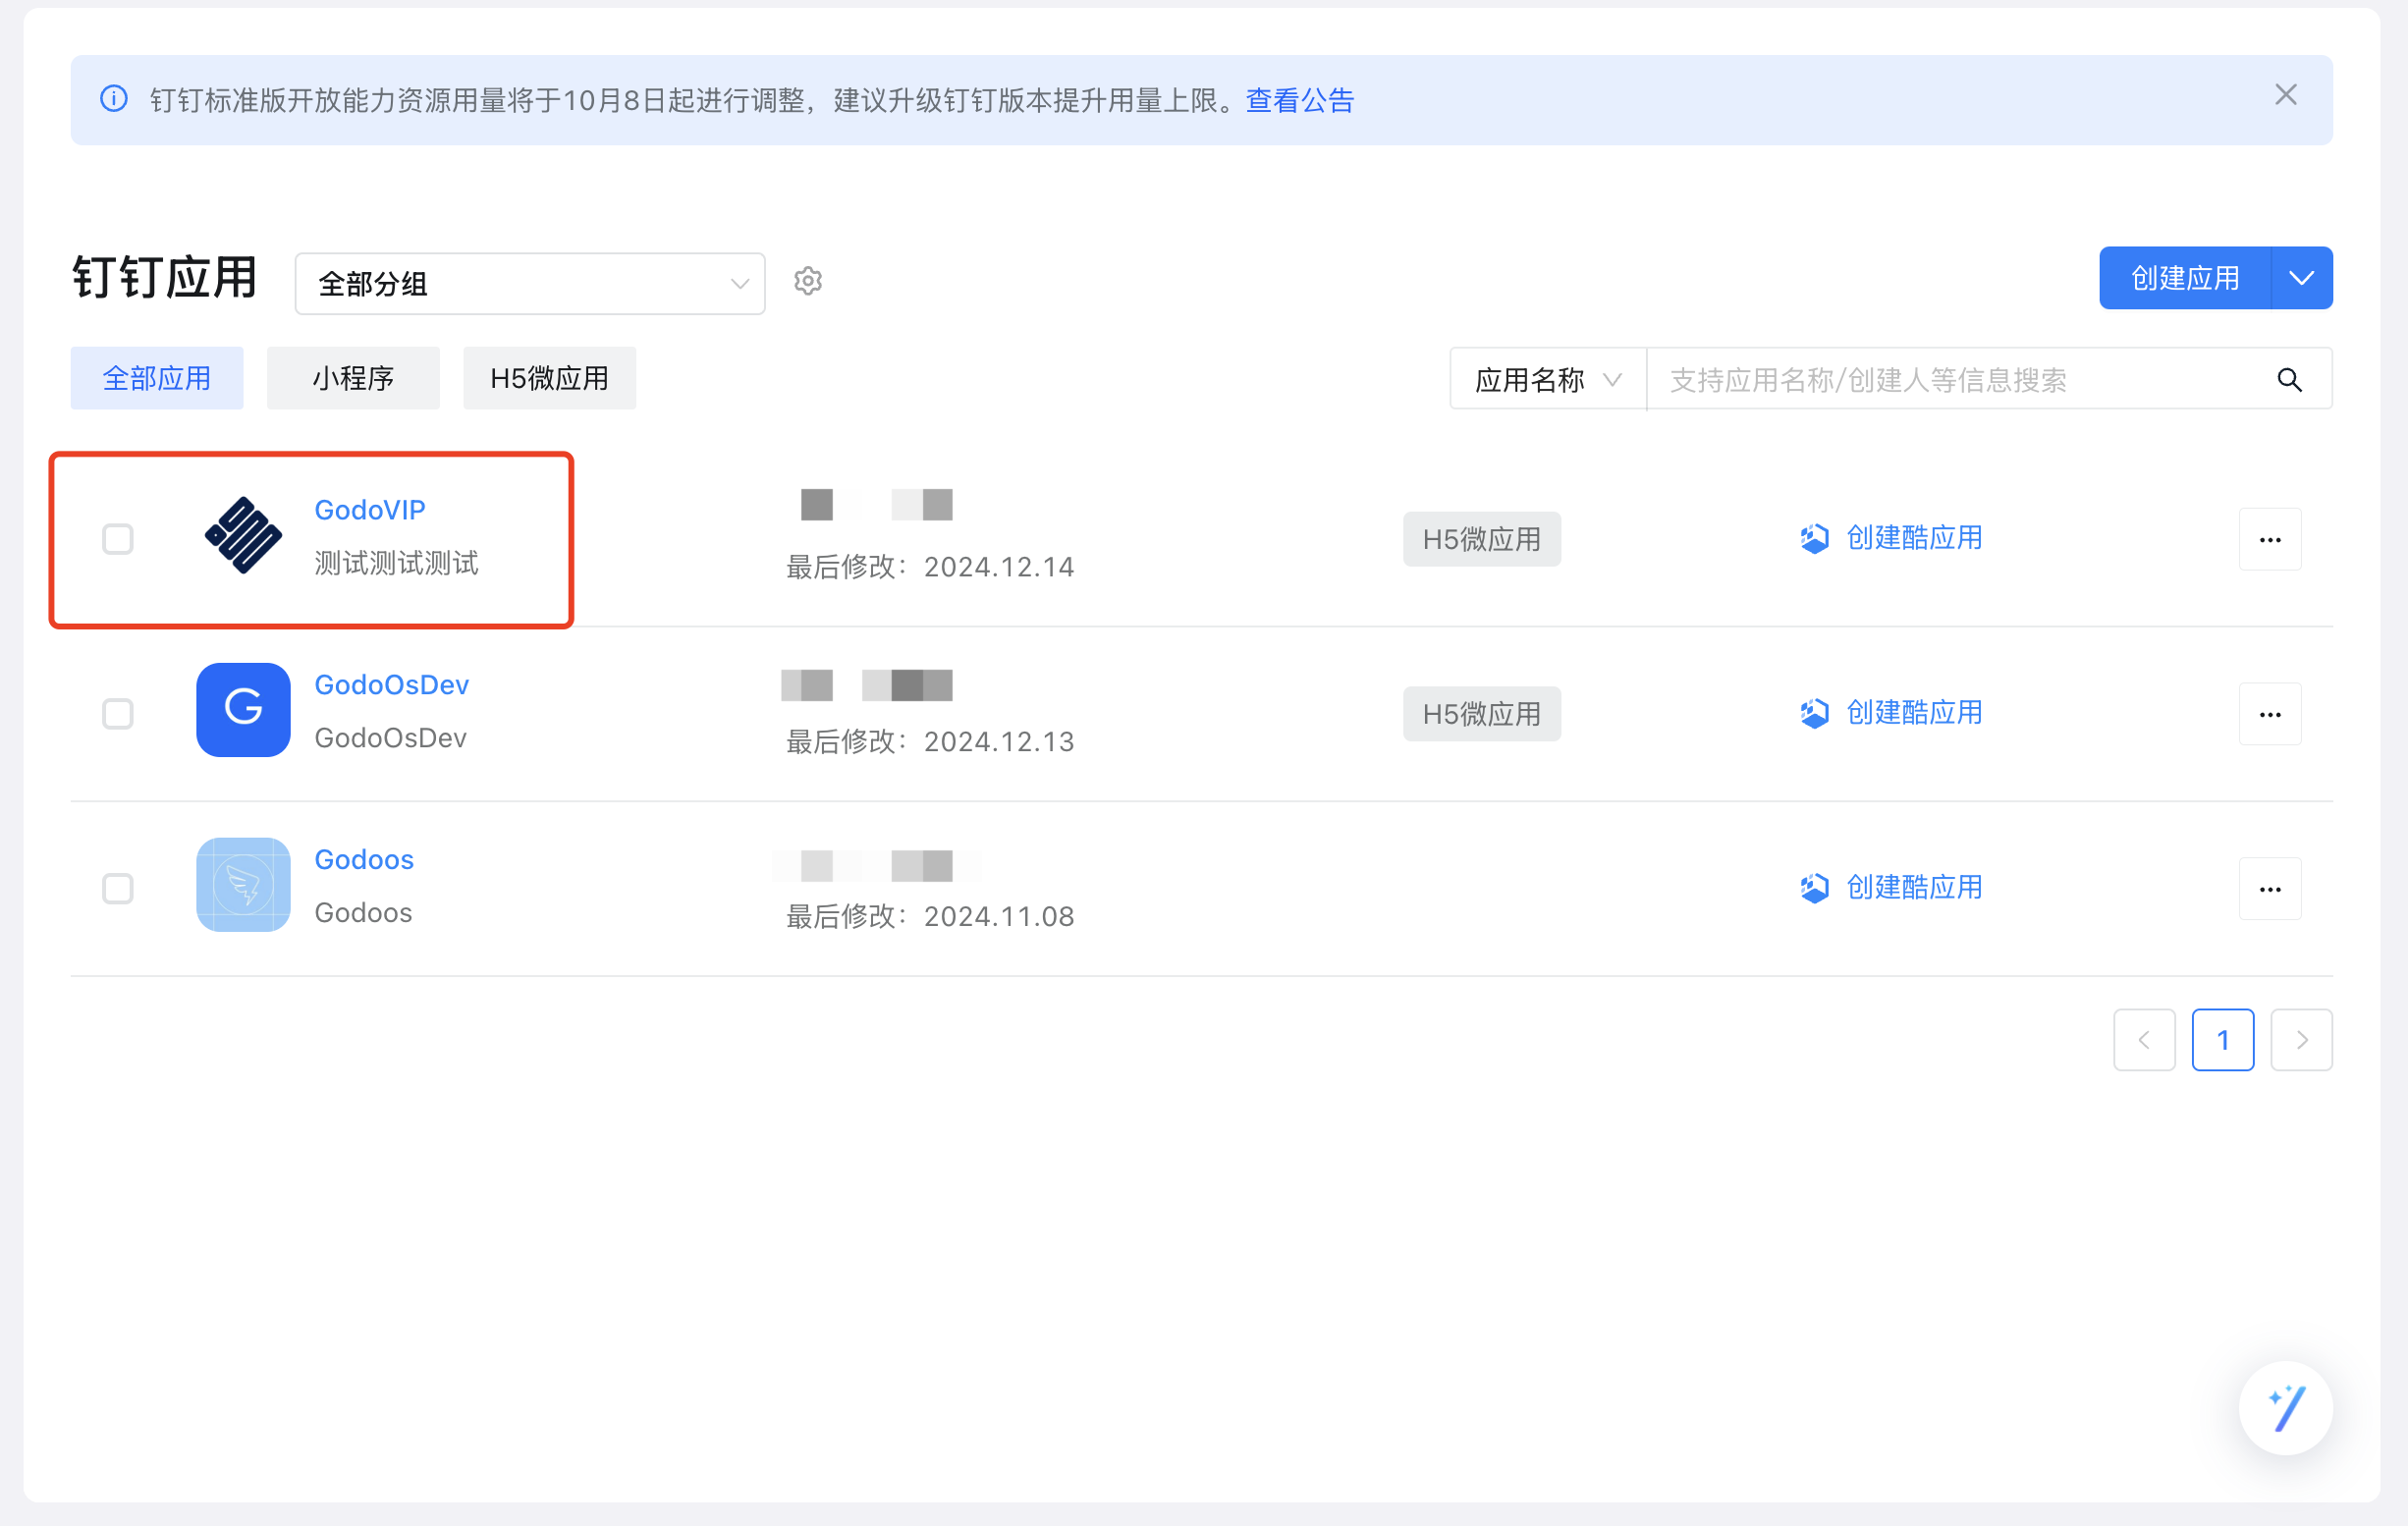The image size is (2408, 1526).
Task: Tick the GodoOsDev row checkbox
Action: click(x=118, y=714)
